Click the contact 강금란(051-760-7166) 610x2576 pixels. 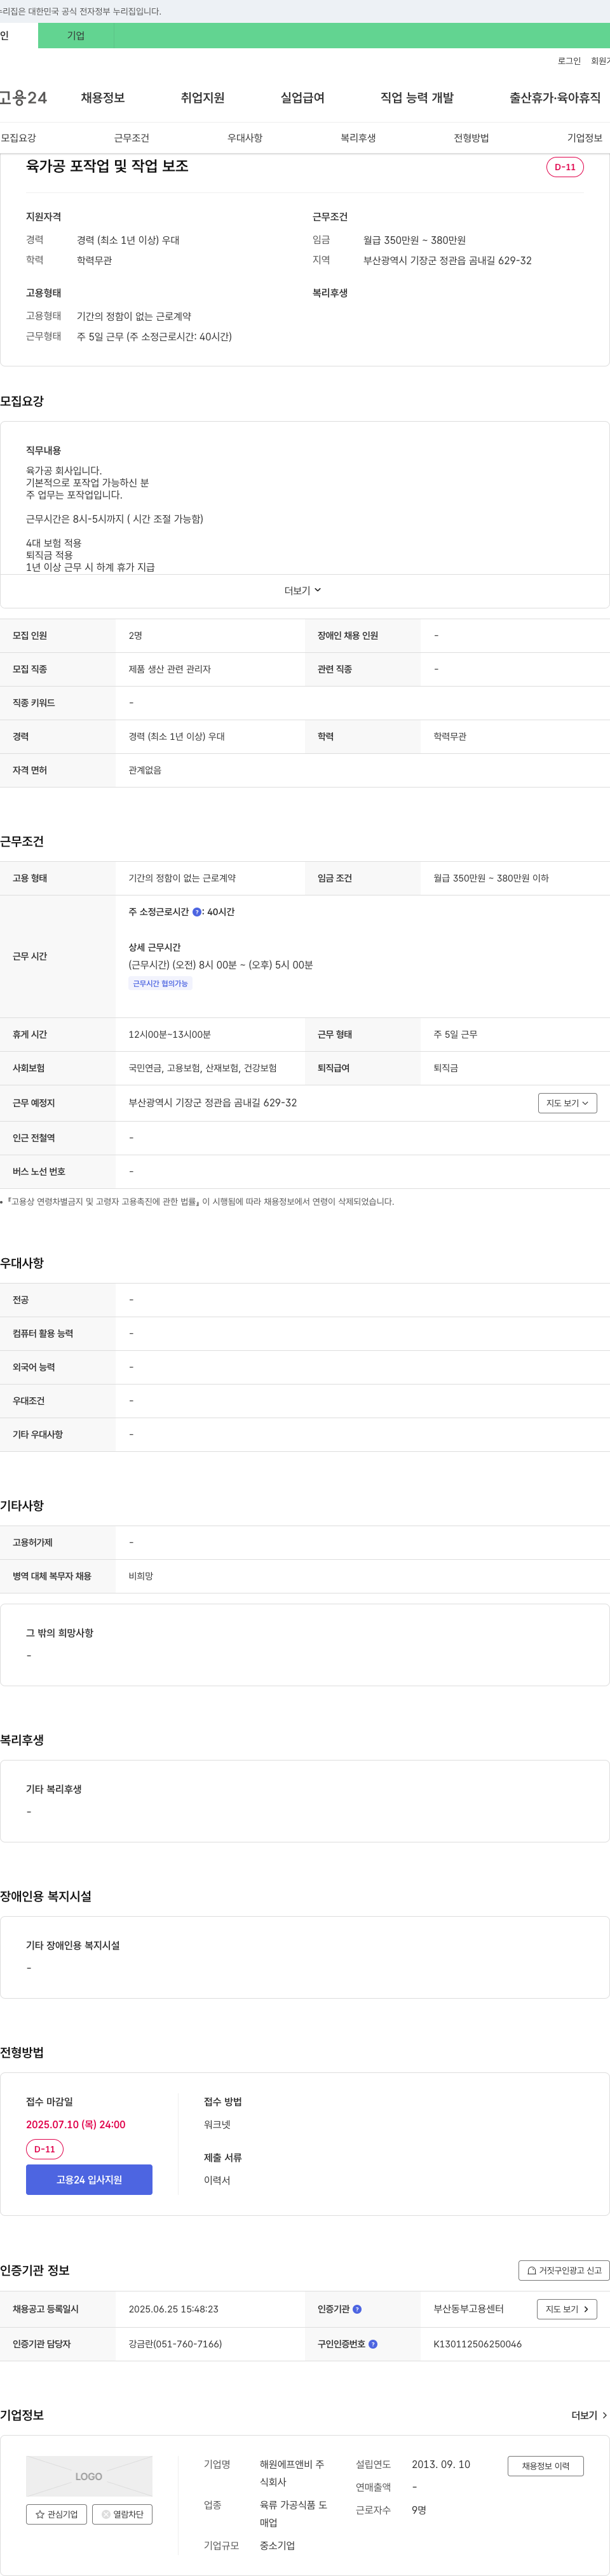click(175, 2344)
